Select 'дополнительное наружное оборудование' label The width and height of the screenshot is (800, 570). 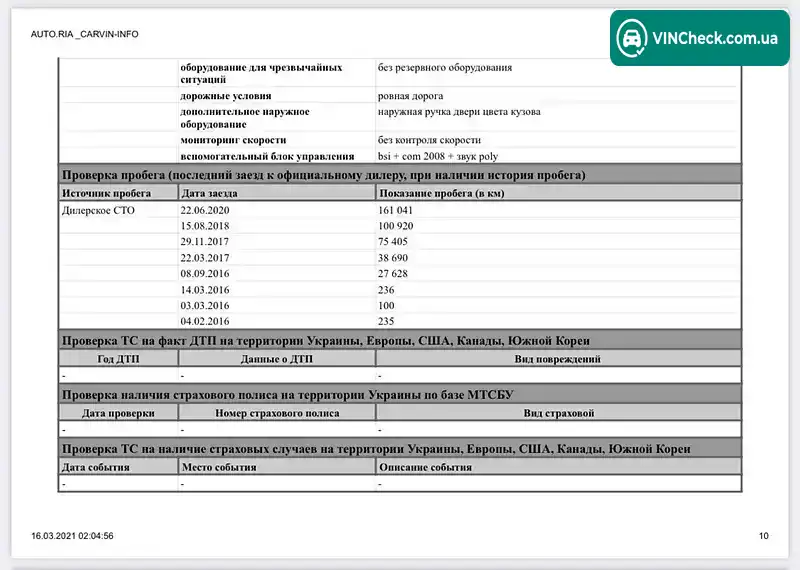coord(245,118)
